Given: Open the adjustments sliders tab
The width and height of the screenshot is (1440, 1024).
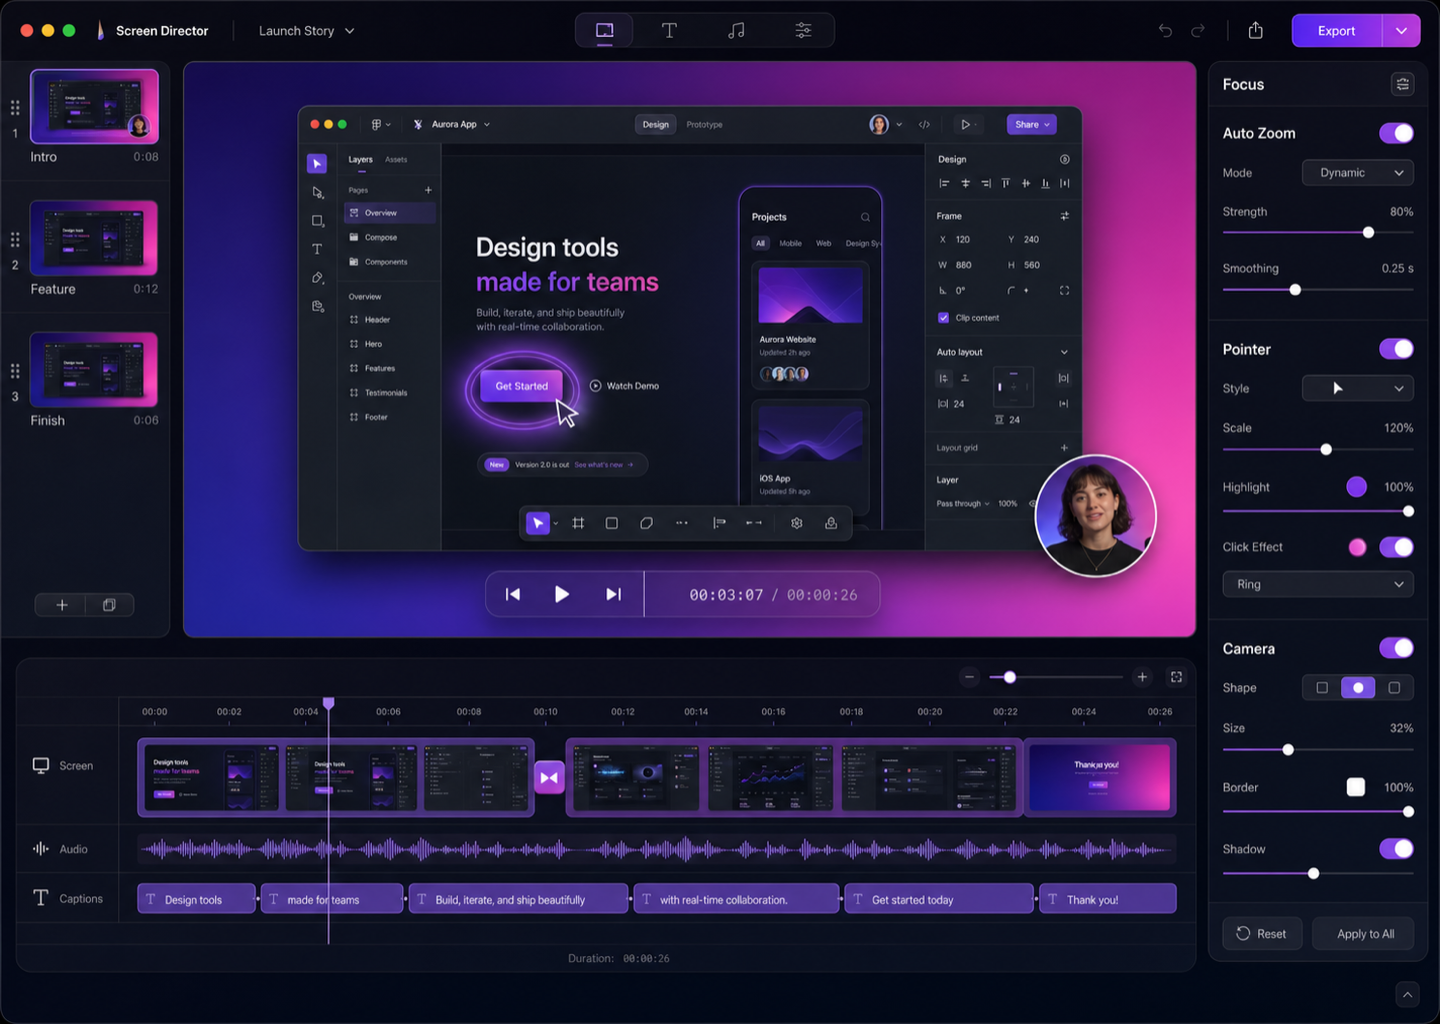Looking at the screenshot, I should tap(803, 31).
